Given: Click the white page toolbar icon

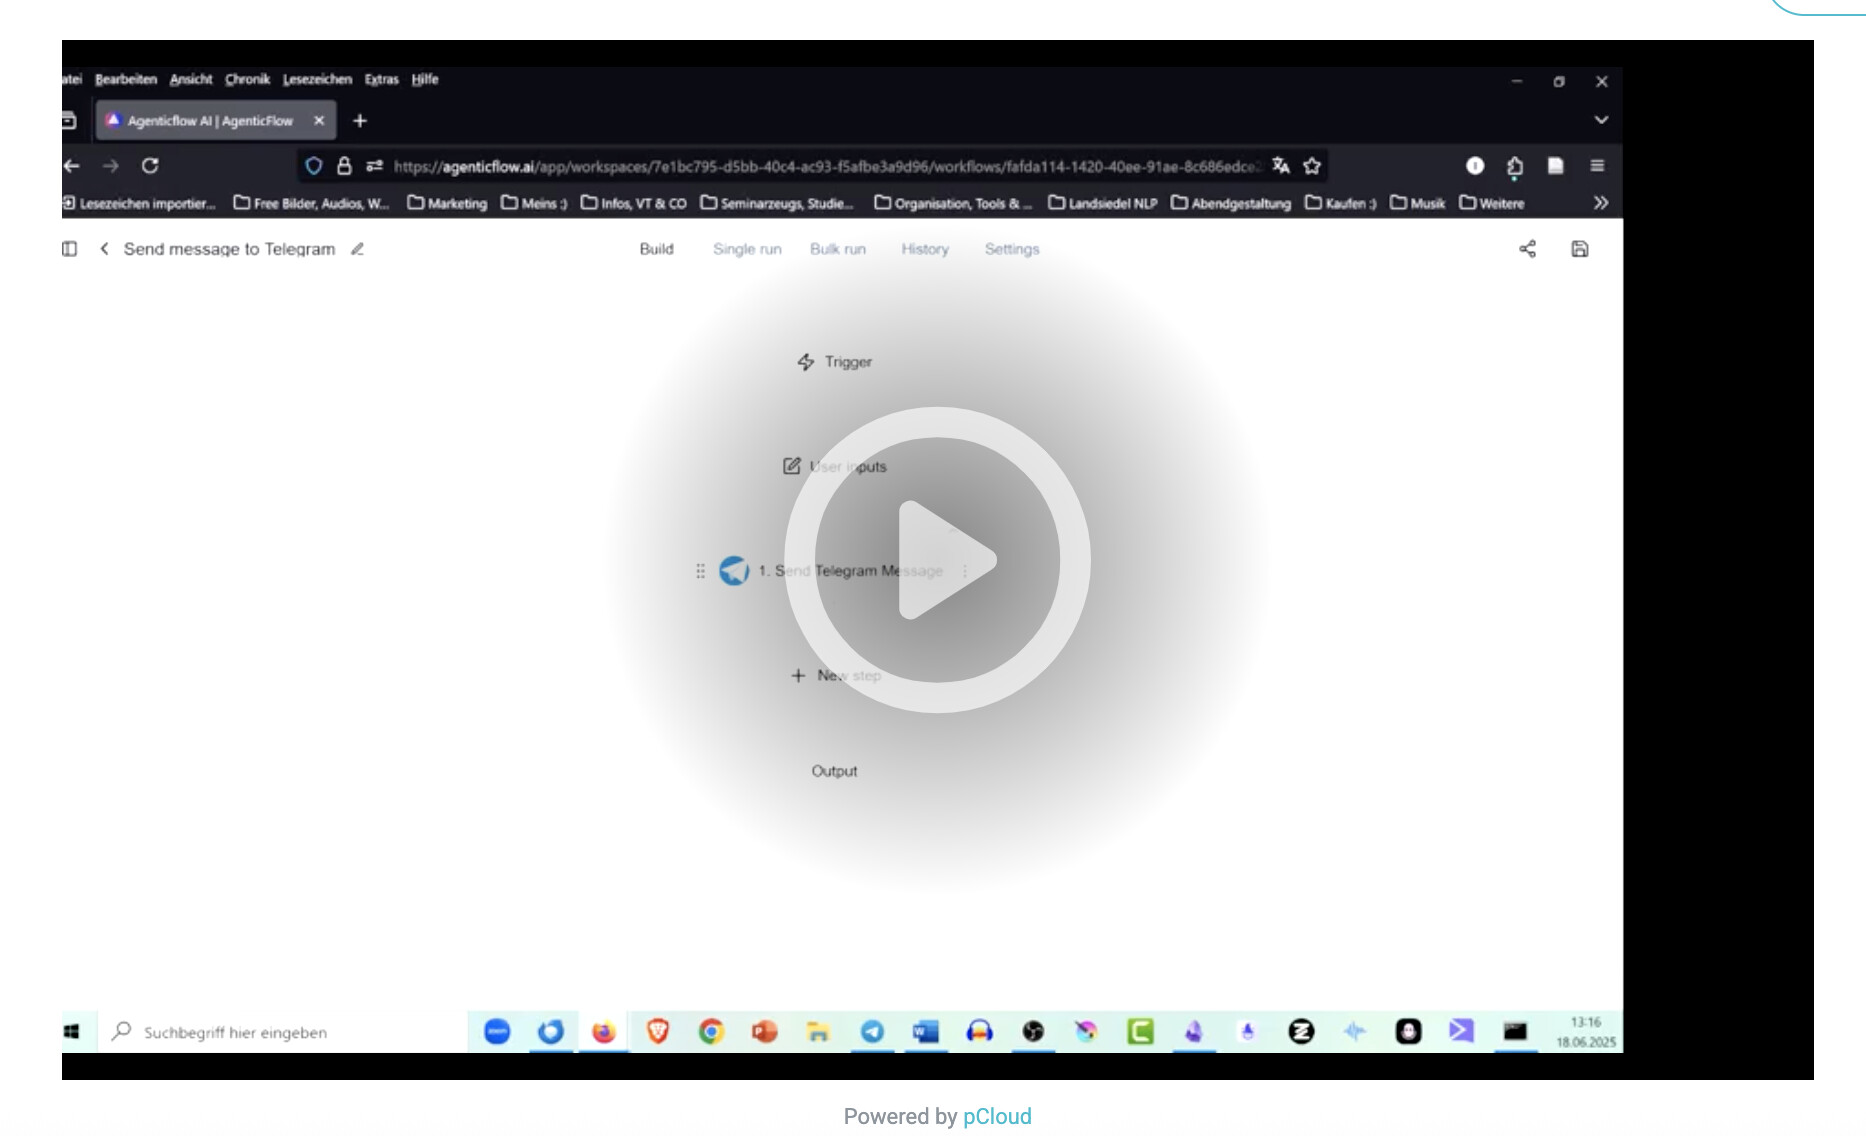Looking at the screenshot, I should 1555,166.
